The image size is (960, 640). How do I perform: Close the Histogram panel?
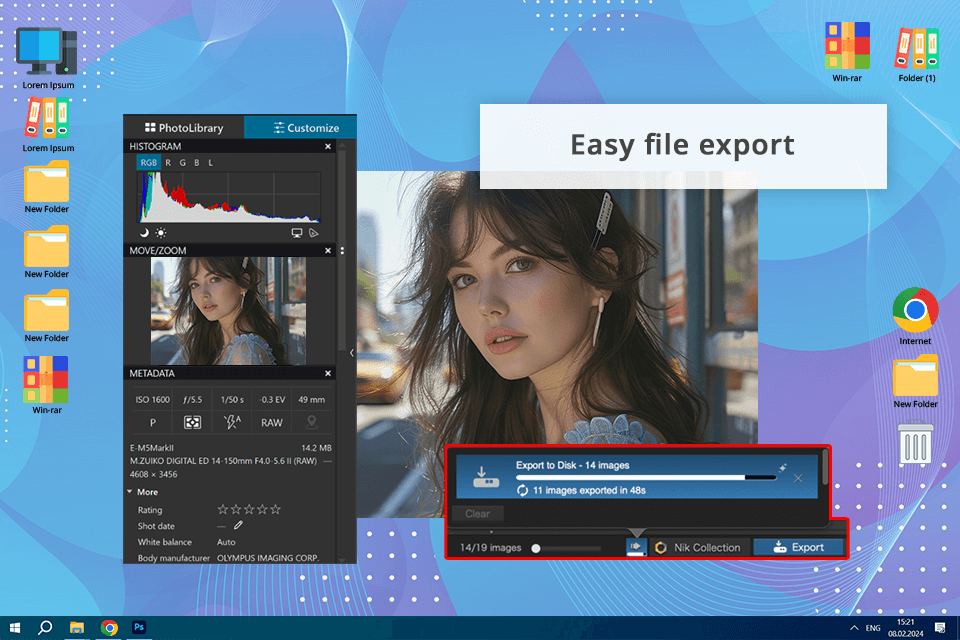(x=328, y=146)
